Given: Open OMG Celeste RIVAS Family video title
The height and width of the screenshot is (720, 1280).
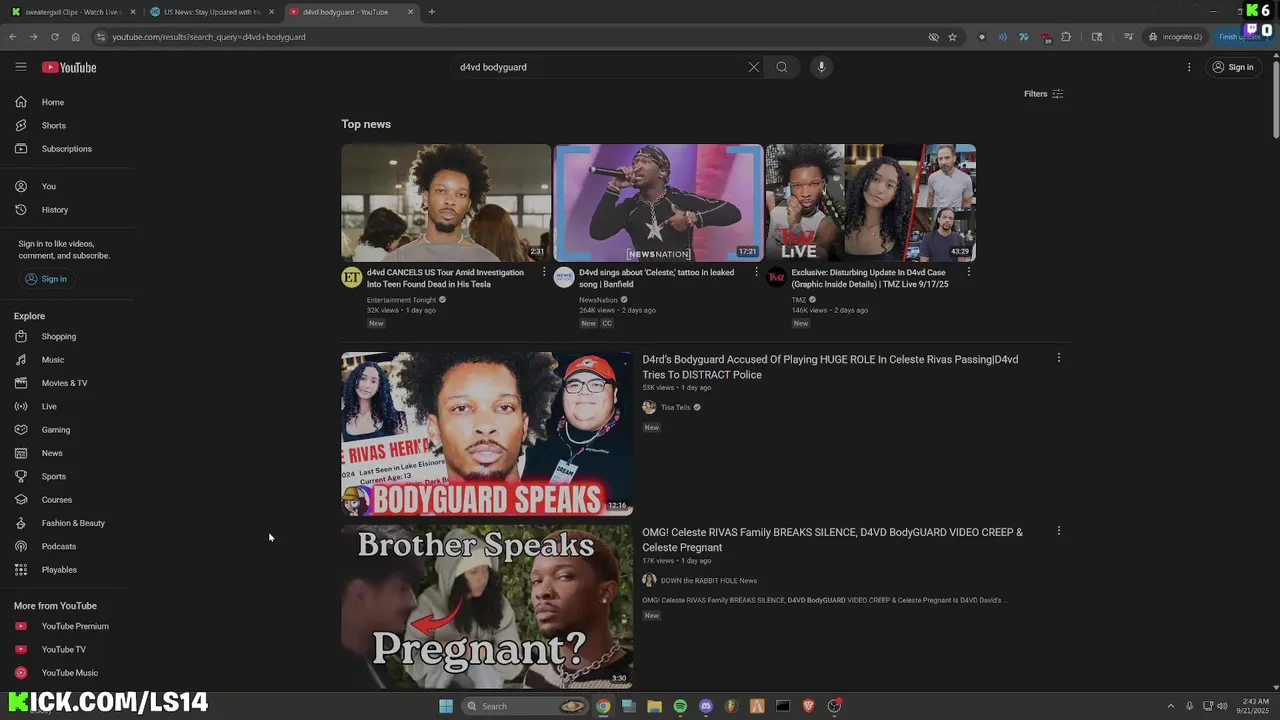Looking at the screenshot, I should [x=832, y=540].
